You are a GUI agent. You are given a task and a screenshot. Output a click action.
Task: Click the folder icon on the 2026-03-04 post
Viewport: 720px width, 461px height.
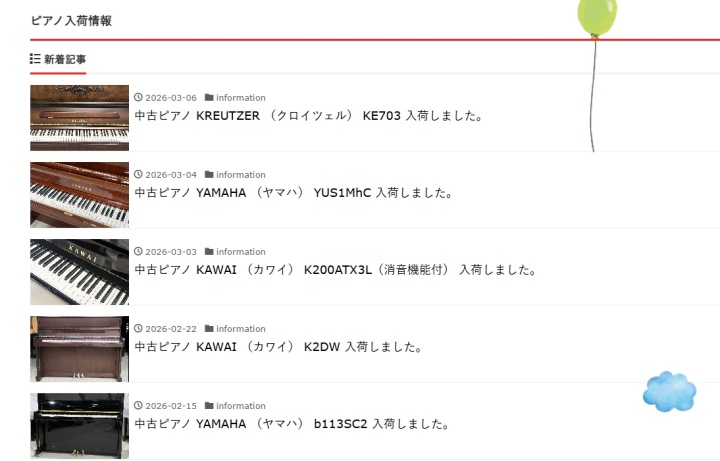(209, 175)
